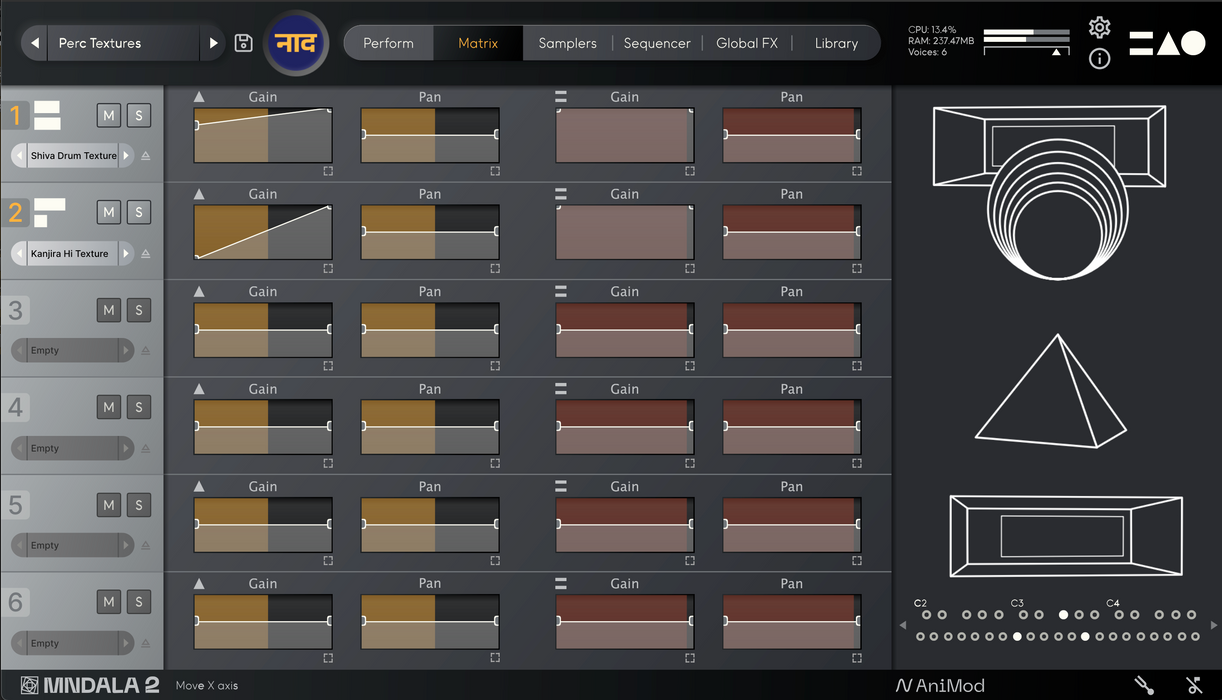Open the Sequencer tab

tap(657, 43)
